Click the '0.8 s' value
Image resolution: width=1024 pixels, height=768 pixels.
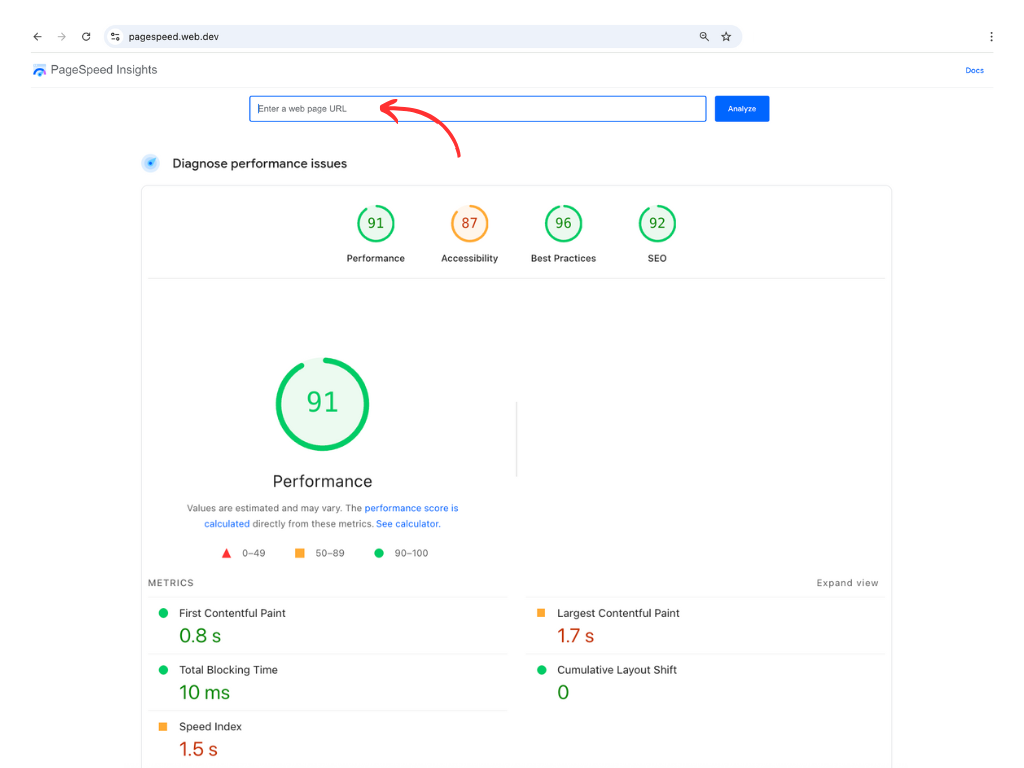pos(200,635)
